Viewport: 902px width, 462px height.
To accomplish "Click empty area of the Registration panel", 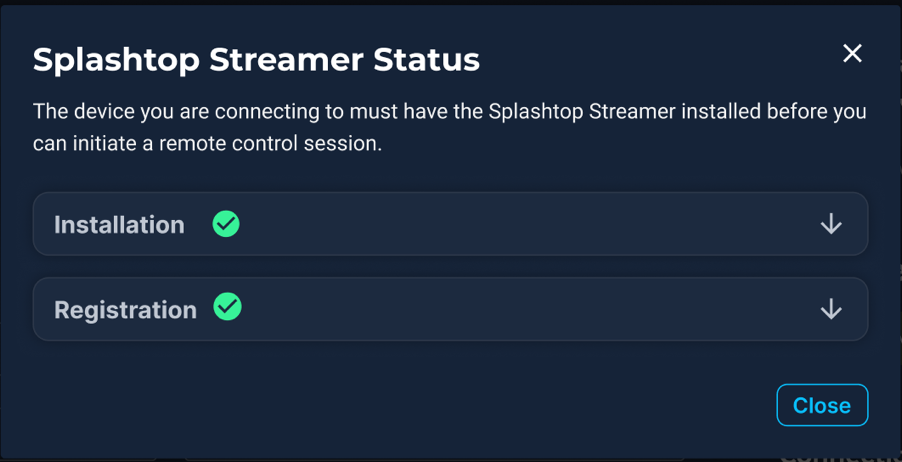I will point(520,309).
